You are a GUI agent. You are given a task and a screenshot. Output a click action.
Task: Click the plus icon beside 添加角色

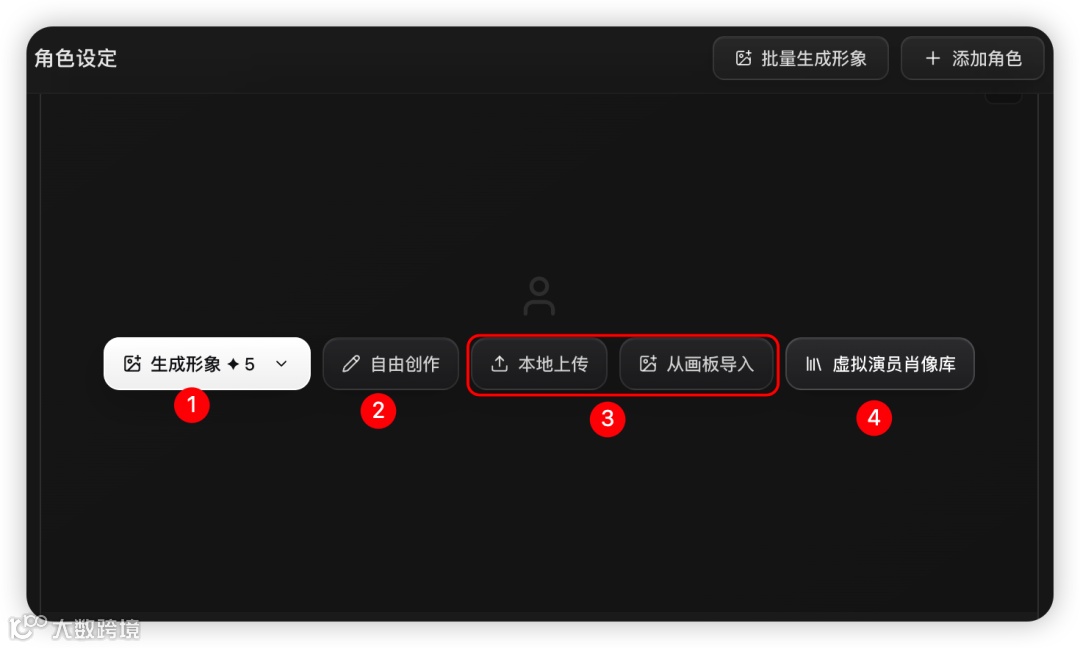point(933,59)
